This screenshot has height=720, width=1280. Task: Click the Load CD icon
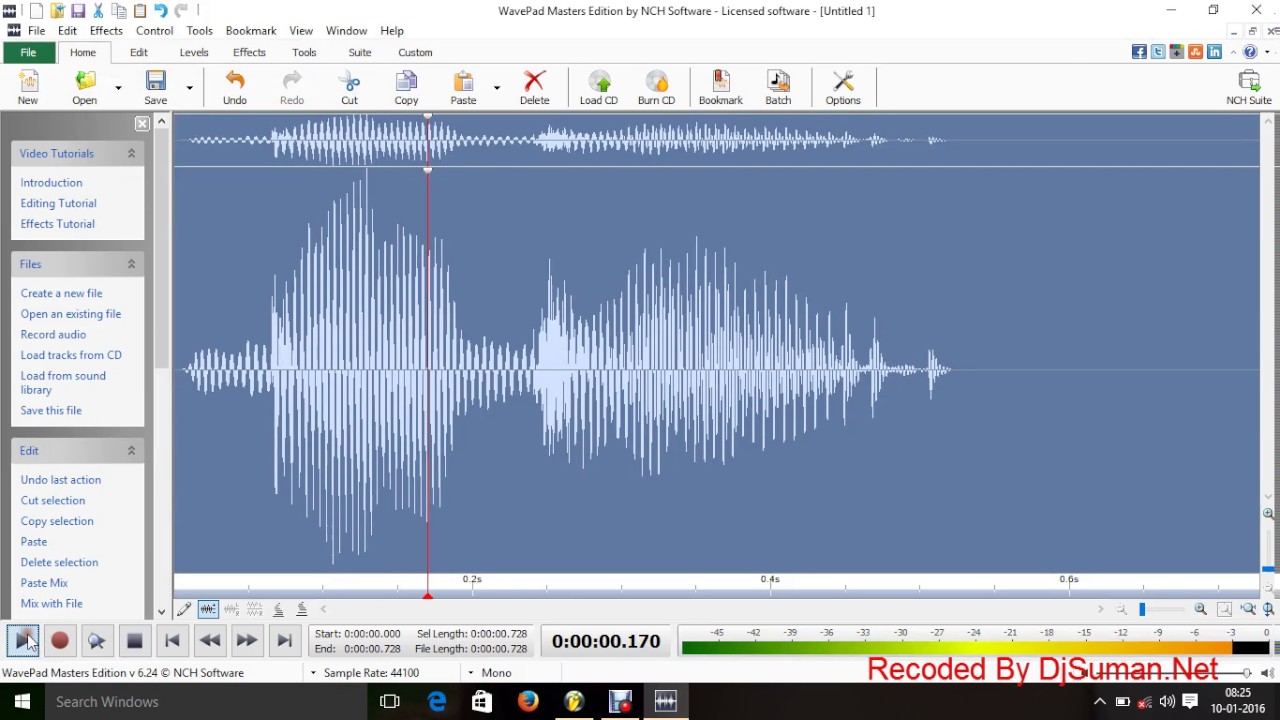coord(599,87)
